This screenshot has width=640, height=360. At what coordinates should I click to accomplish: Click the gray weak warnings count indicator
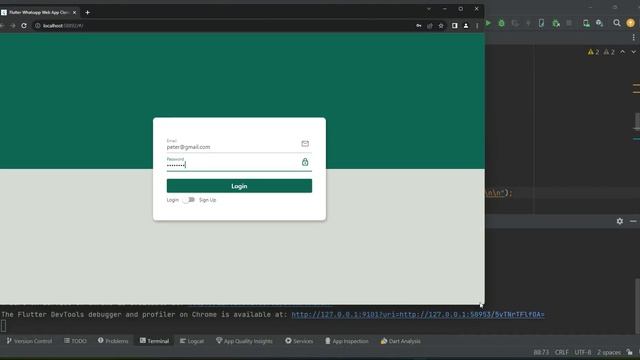(609, 52)
